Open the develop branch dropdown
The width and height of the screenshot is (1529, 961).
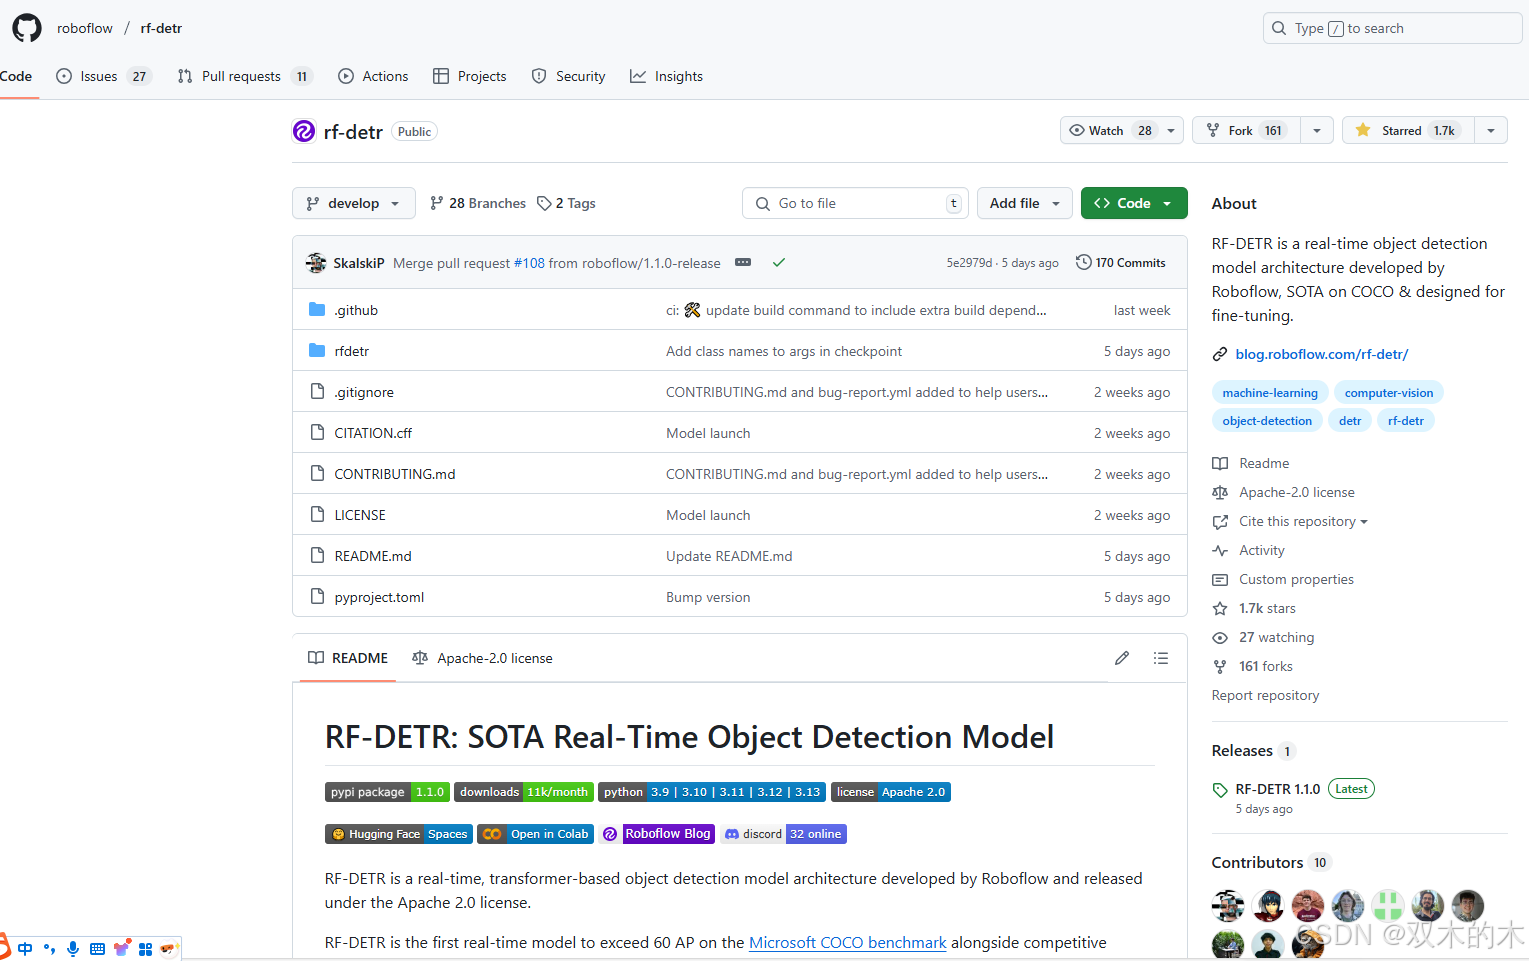pyautogui.click(x=354, y=203)
